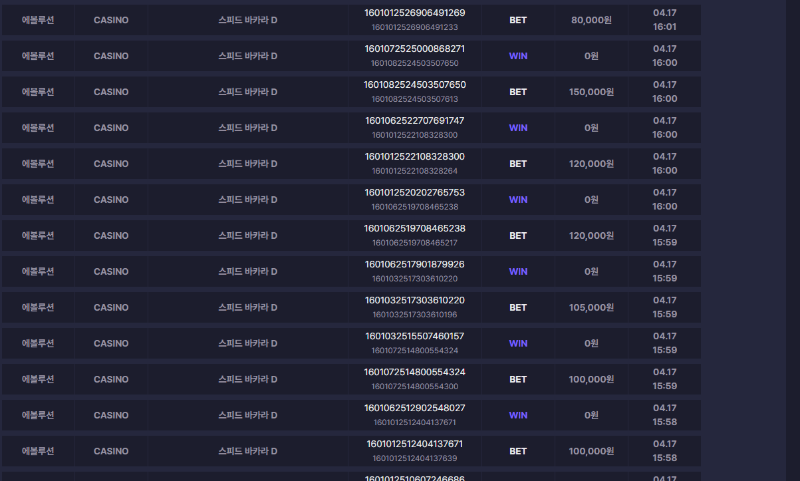800x481 pixels.
Task: Open transaction ID 1601012520202765753
Action: pos(415,193)
